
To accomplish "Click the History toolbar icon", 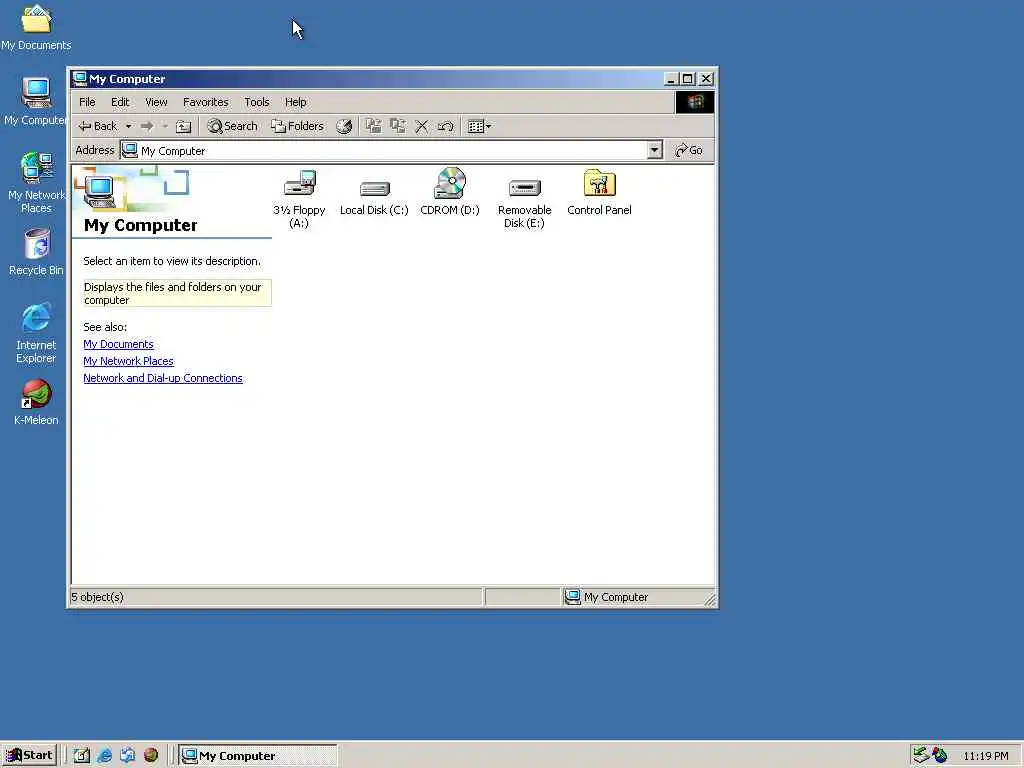I will pyautogui.click(x=344, y=126).
